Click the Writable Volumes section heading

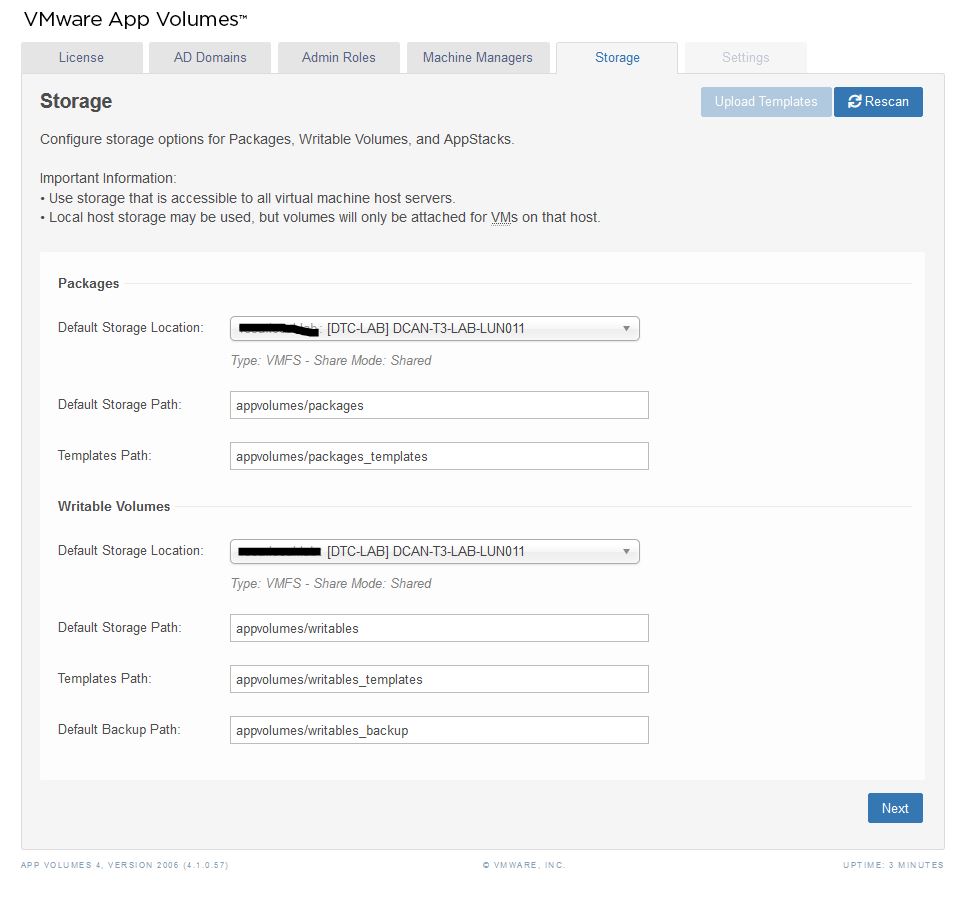[114, 507]
